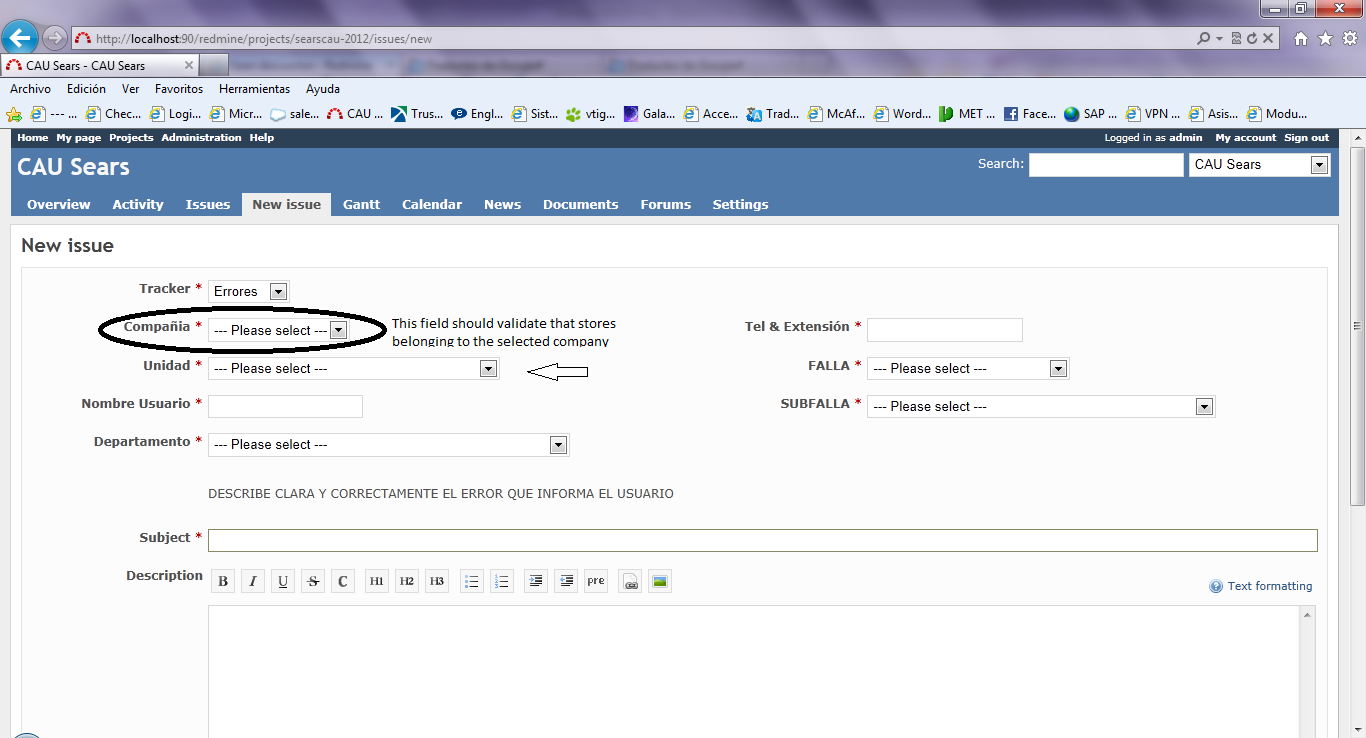Insert ordered numbered list
The image size is (1366, 738).
point(502,581)
